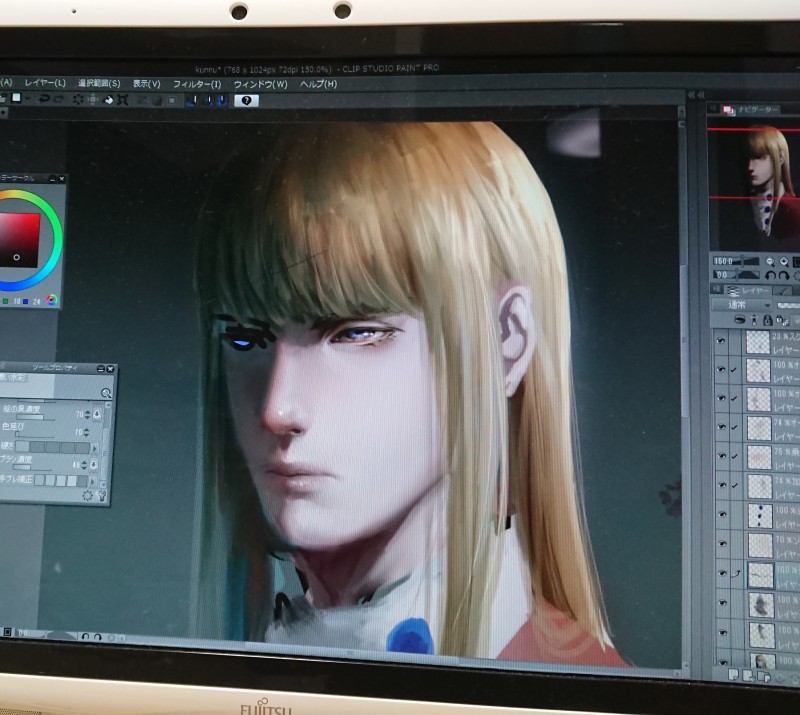
Task: Toggle eye of the layer with clipping arrow
Action: point(722,573)
